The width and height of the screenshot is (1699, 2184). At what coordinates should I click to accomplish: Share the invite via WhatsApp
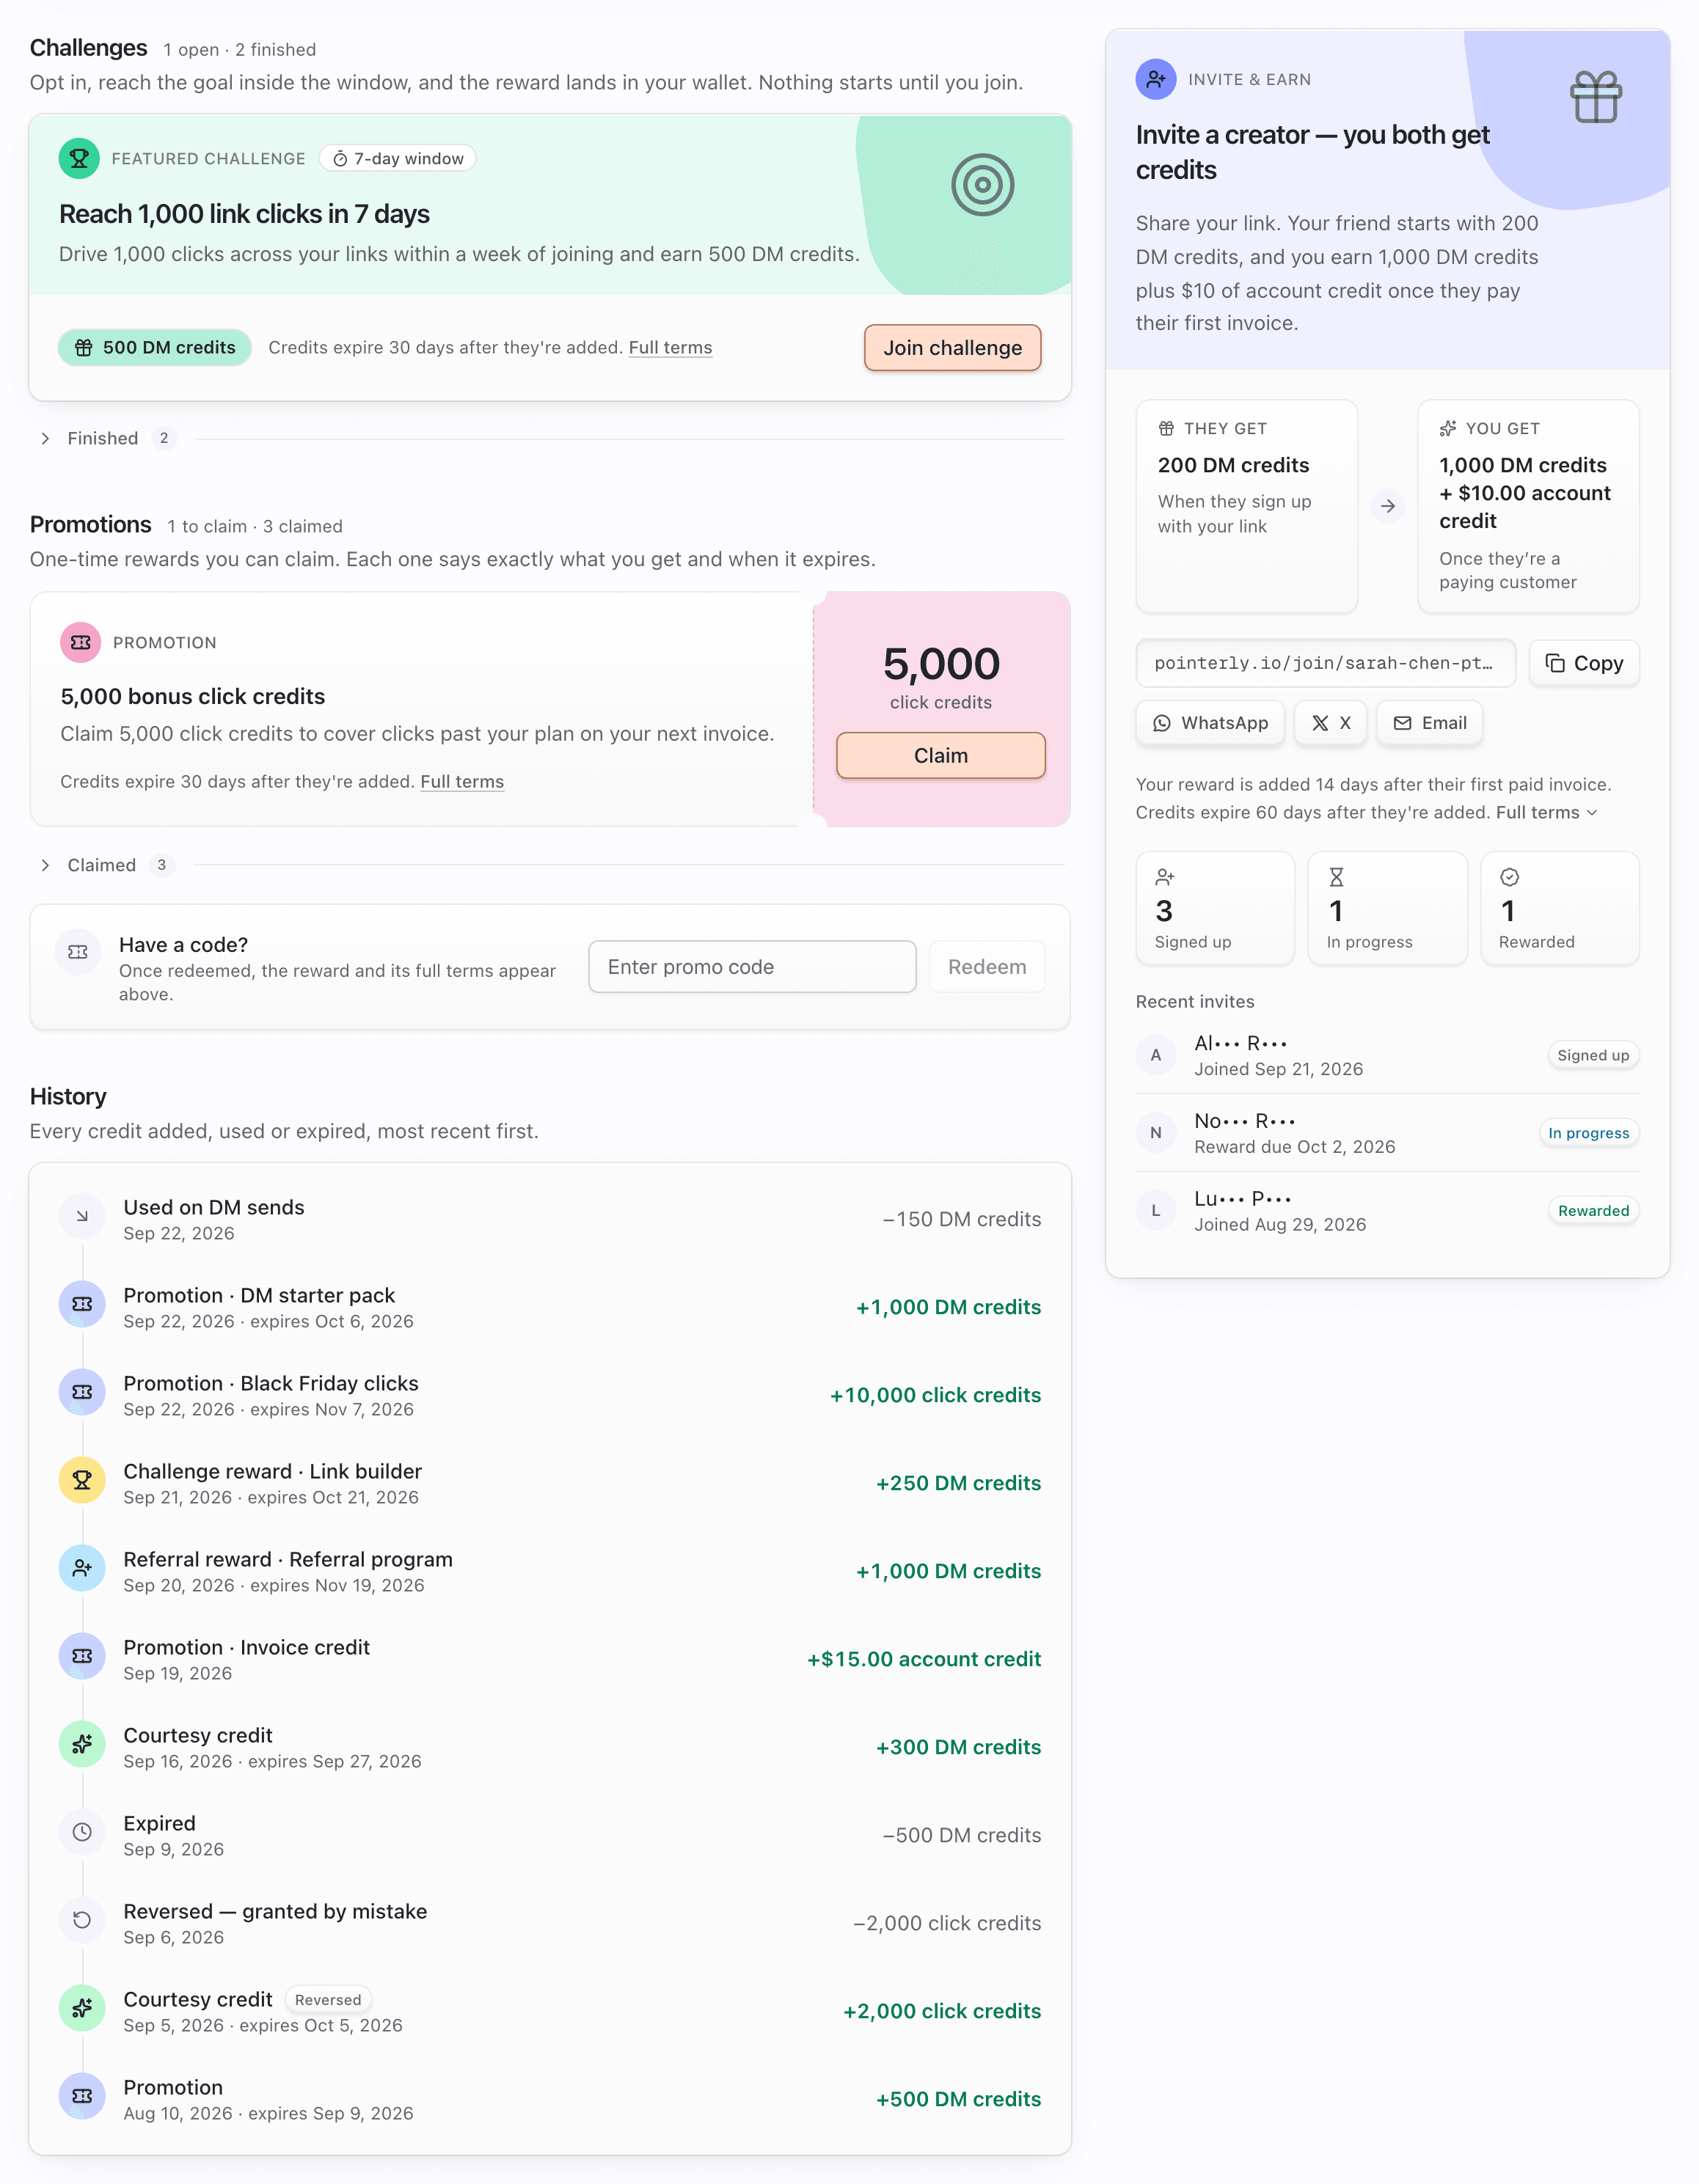[x=1209, y=723]
